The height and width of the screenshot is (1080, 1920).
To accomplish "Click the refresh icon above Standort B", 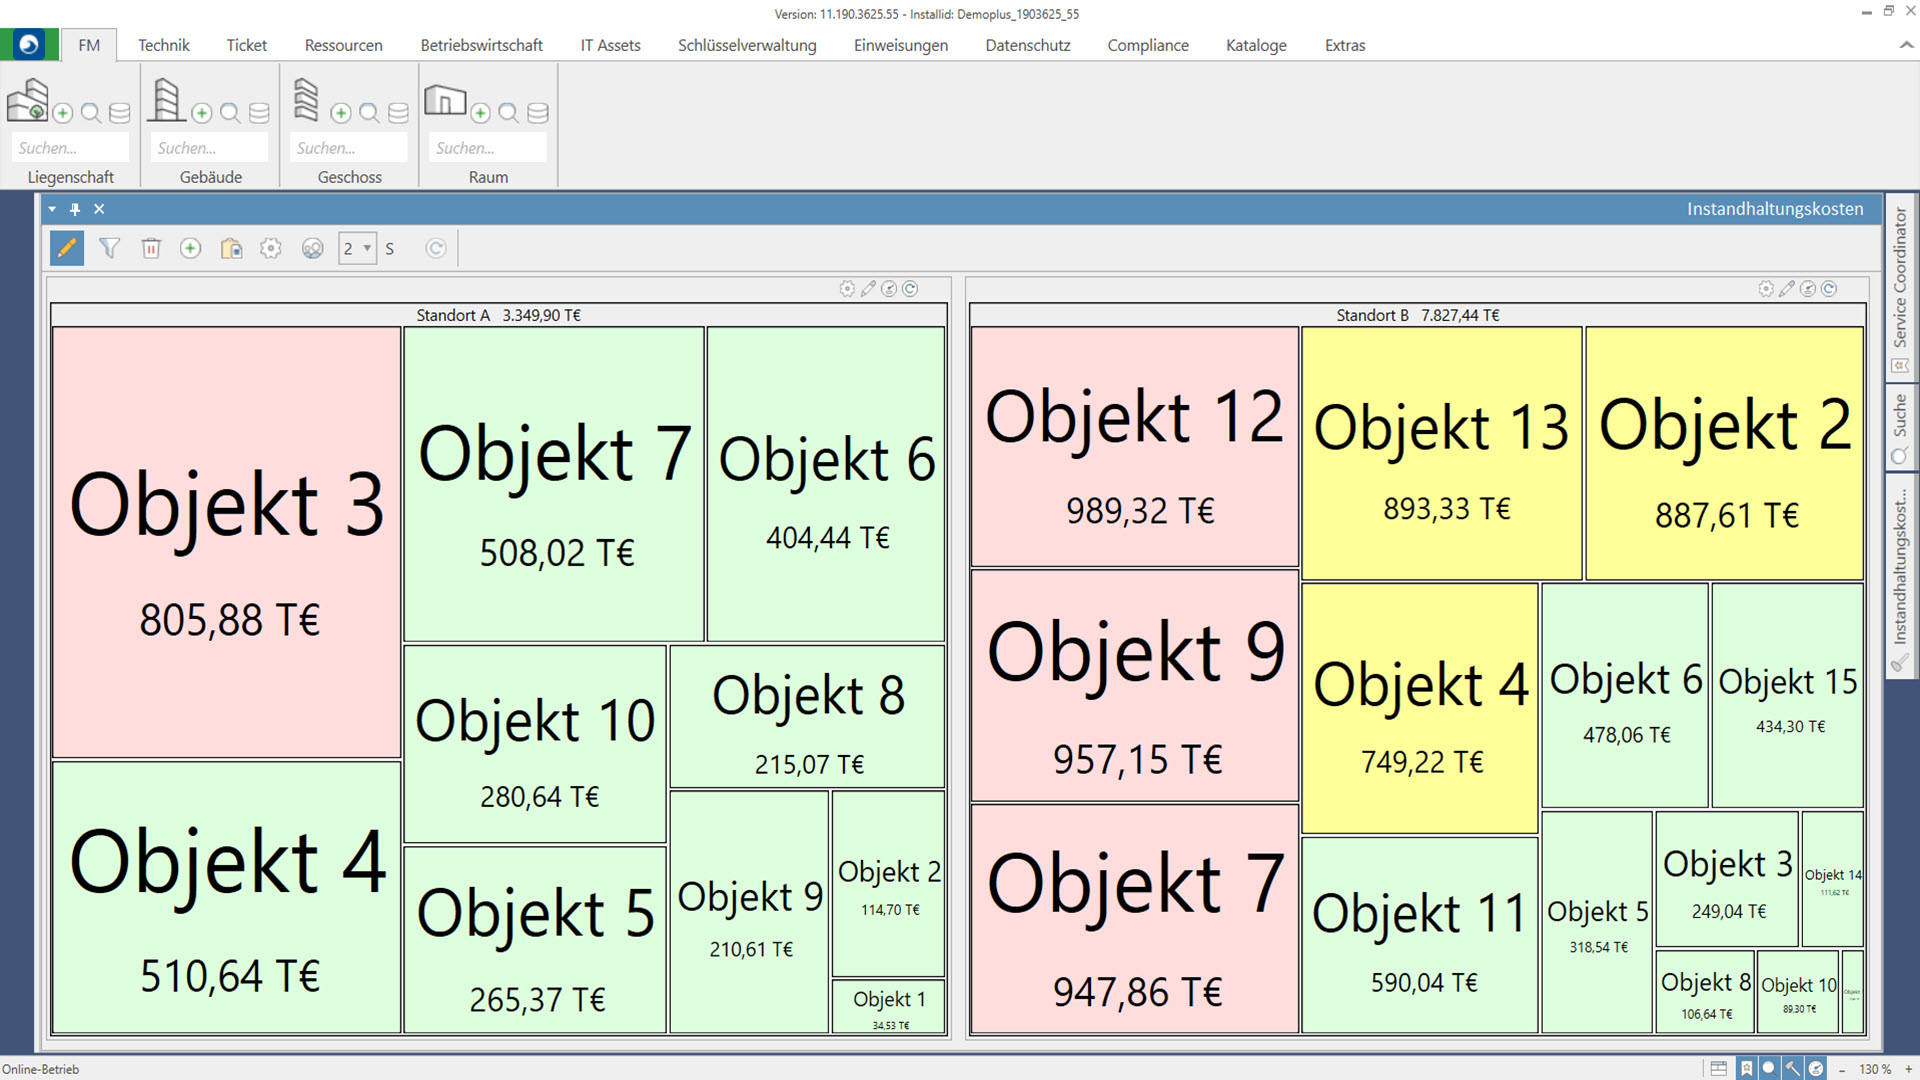I will tap(1829, 289).
